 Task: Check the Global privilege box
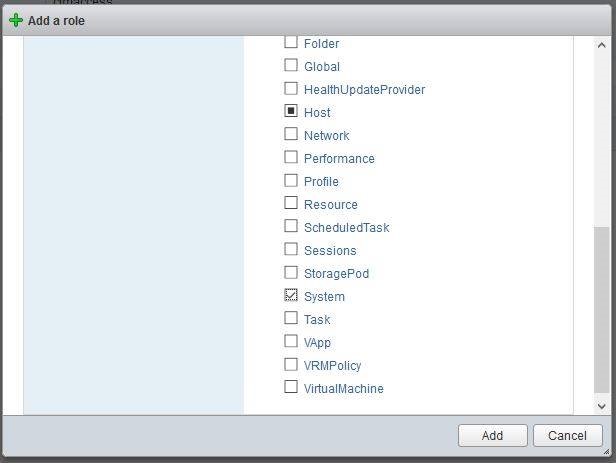click(291, 66)
